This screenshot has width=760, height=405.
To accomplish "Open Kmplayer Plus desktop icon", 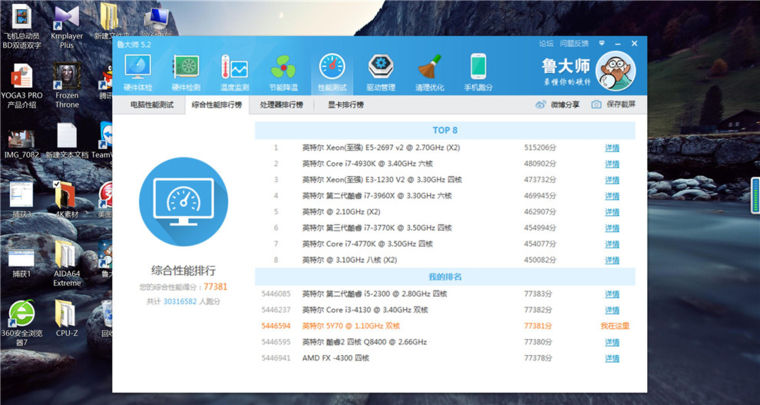I will pyautogui.click(x=68, y=28).
